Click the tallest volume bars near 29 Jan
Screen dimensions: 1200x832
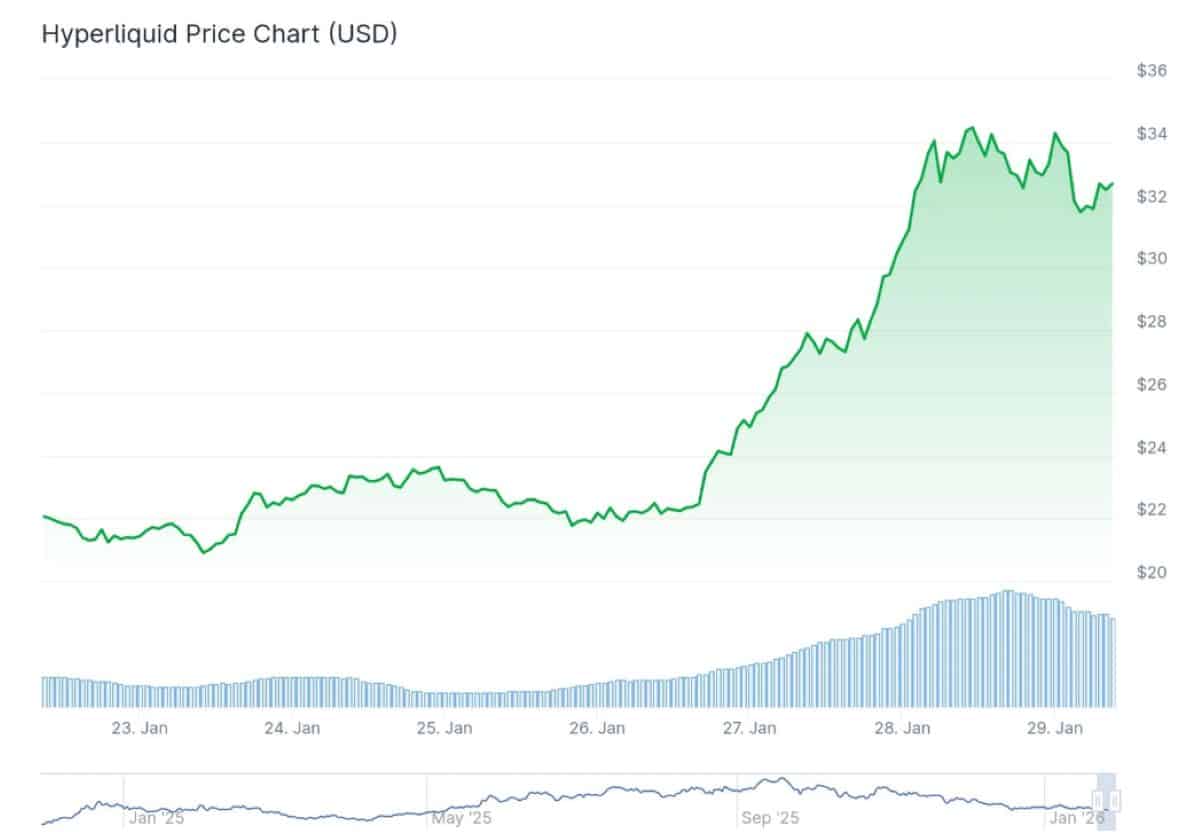click(1008, 648)
